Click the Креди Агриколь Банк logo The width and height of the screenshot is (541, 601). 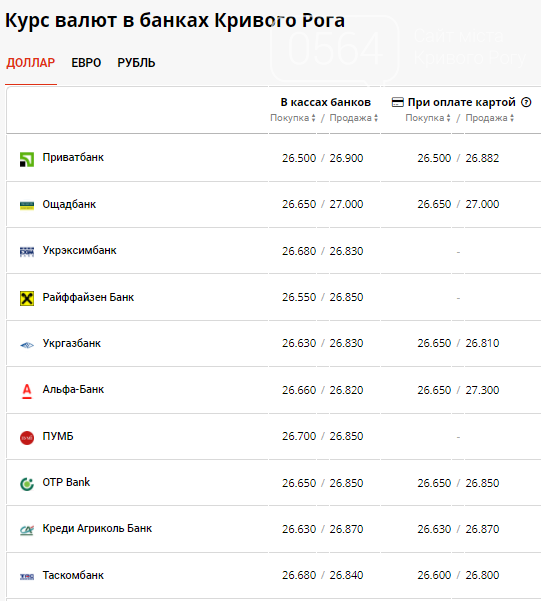[x=27, y=530]
